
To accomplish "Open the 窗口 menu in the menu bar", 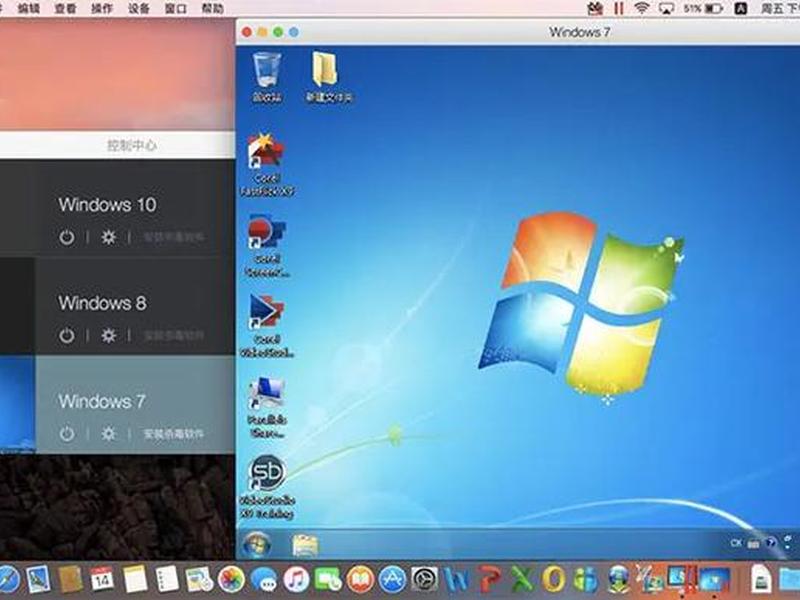I will [x=176, y=8].
